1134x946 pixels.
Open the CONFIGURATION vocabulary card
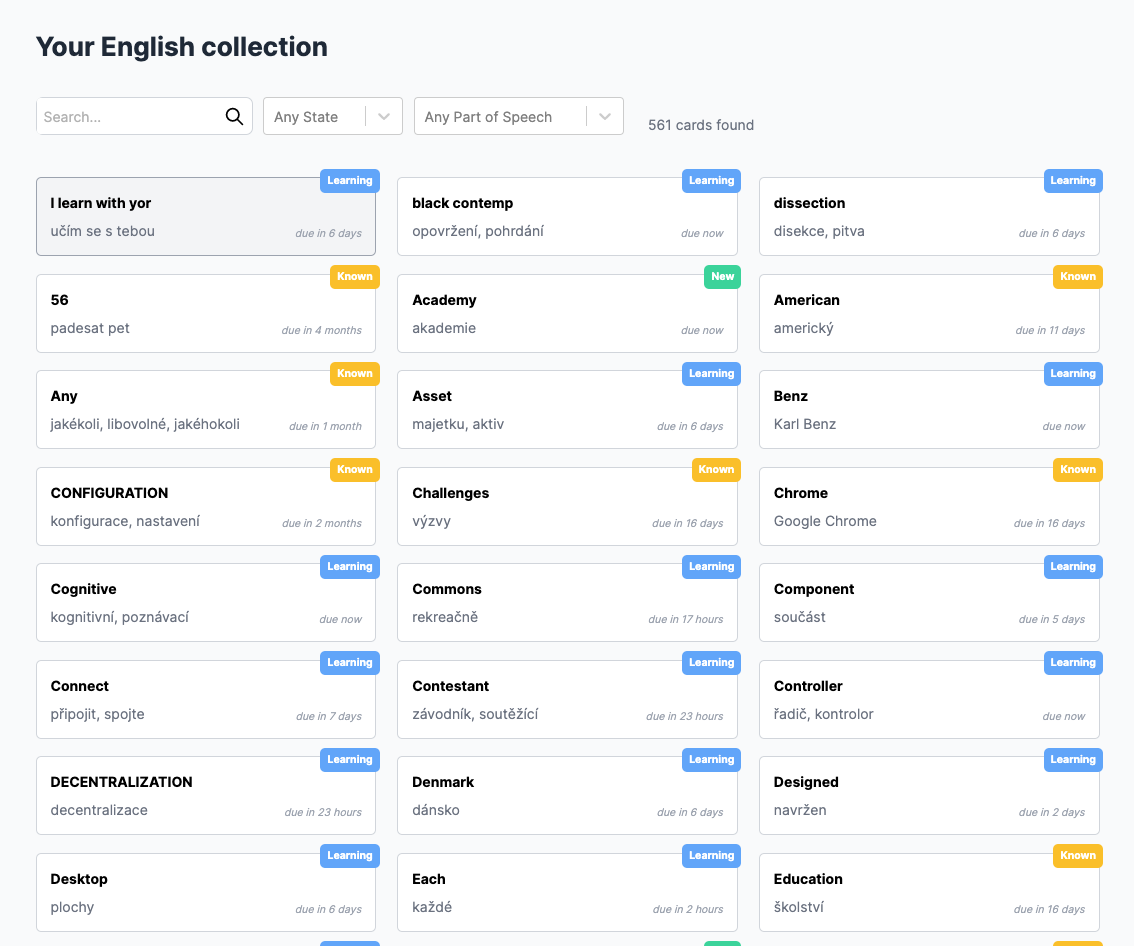pos(205,507)
